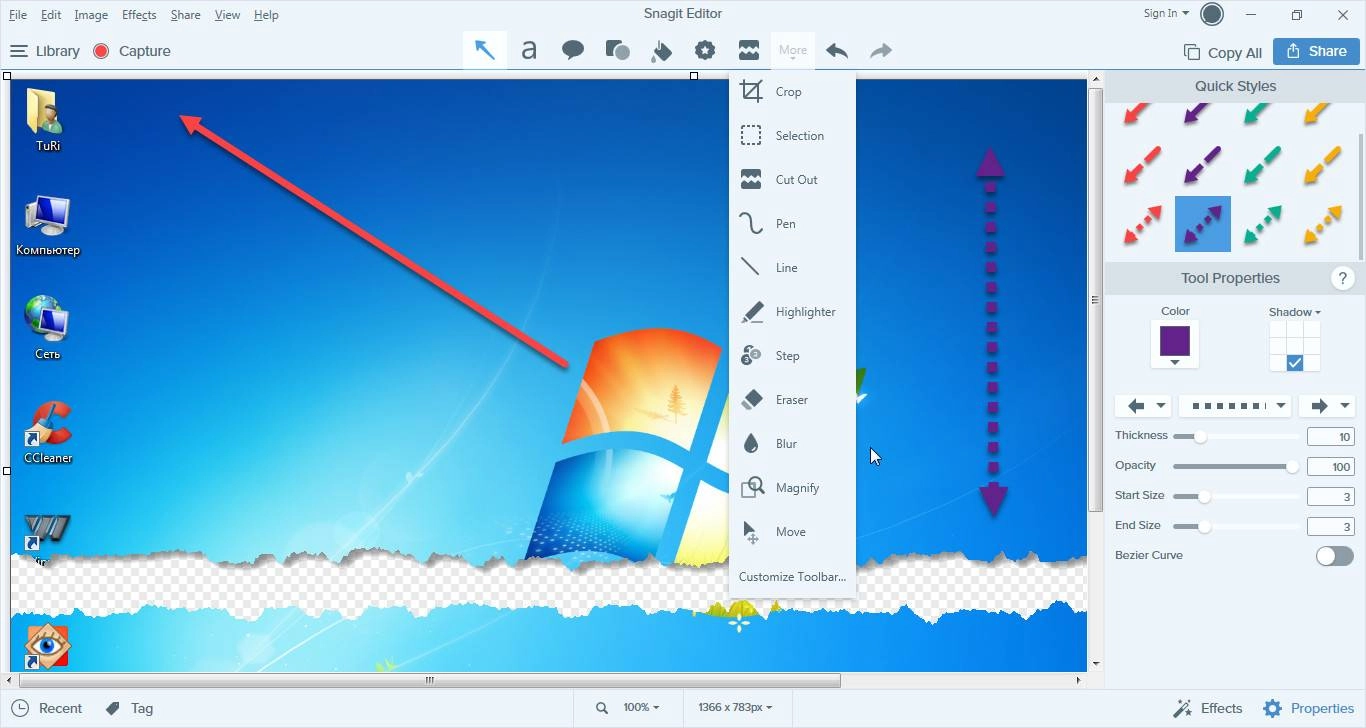Screen dimensions: 1366x728
Task: Show the Recent captures tray
Action: (46, 708)
